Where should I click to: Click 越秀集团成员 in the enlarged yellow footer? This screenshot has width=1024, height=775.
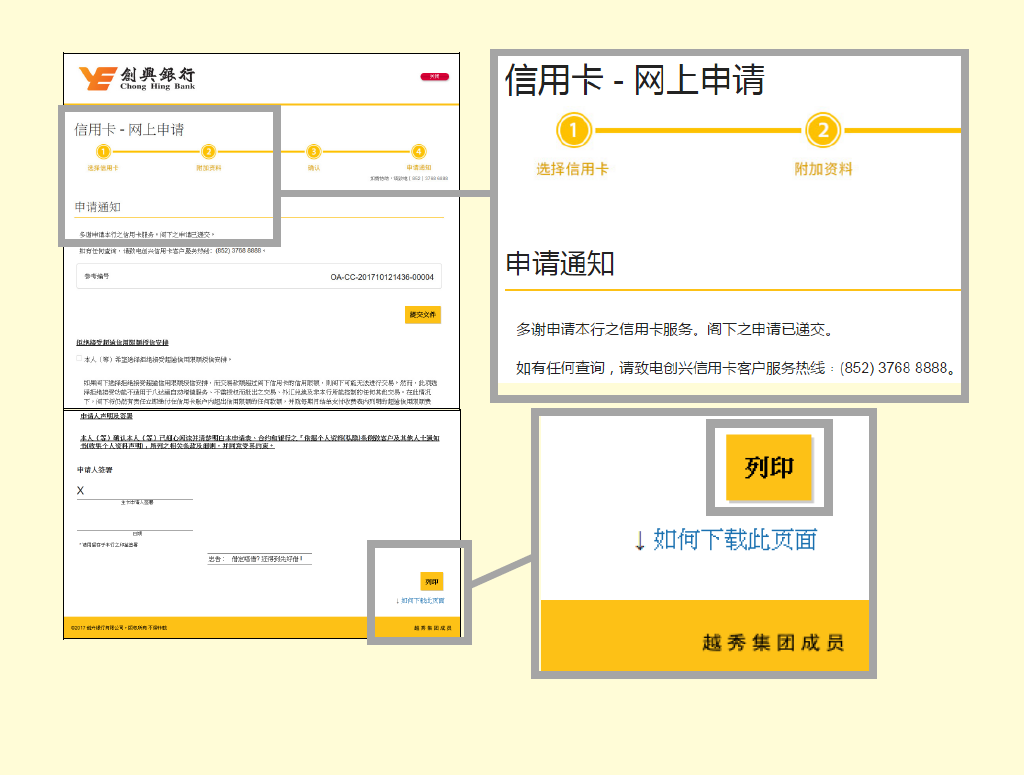pyautogui.click(x=772, y=643)
